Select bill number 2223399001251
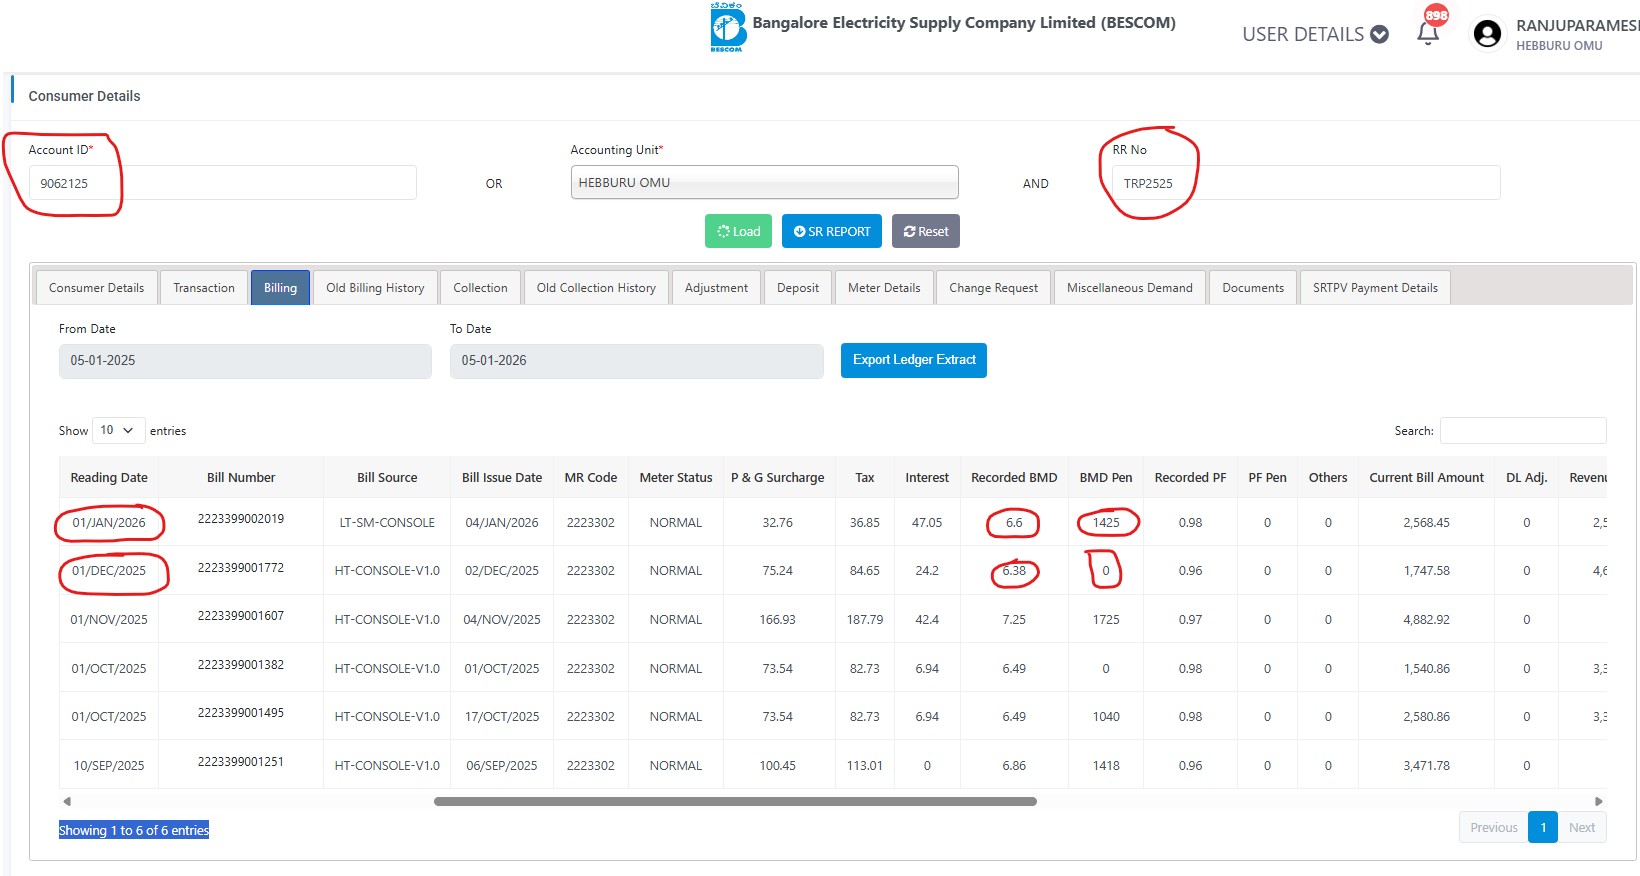Image resolution: width=1640 pixels, height=876 pixels. tap(241, 762)
